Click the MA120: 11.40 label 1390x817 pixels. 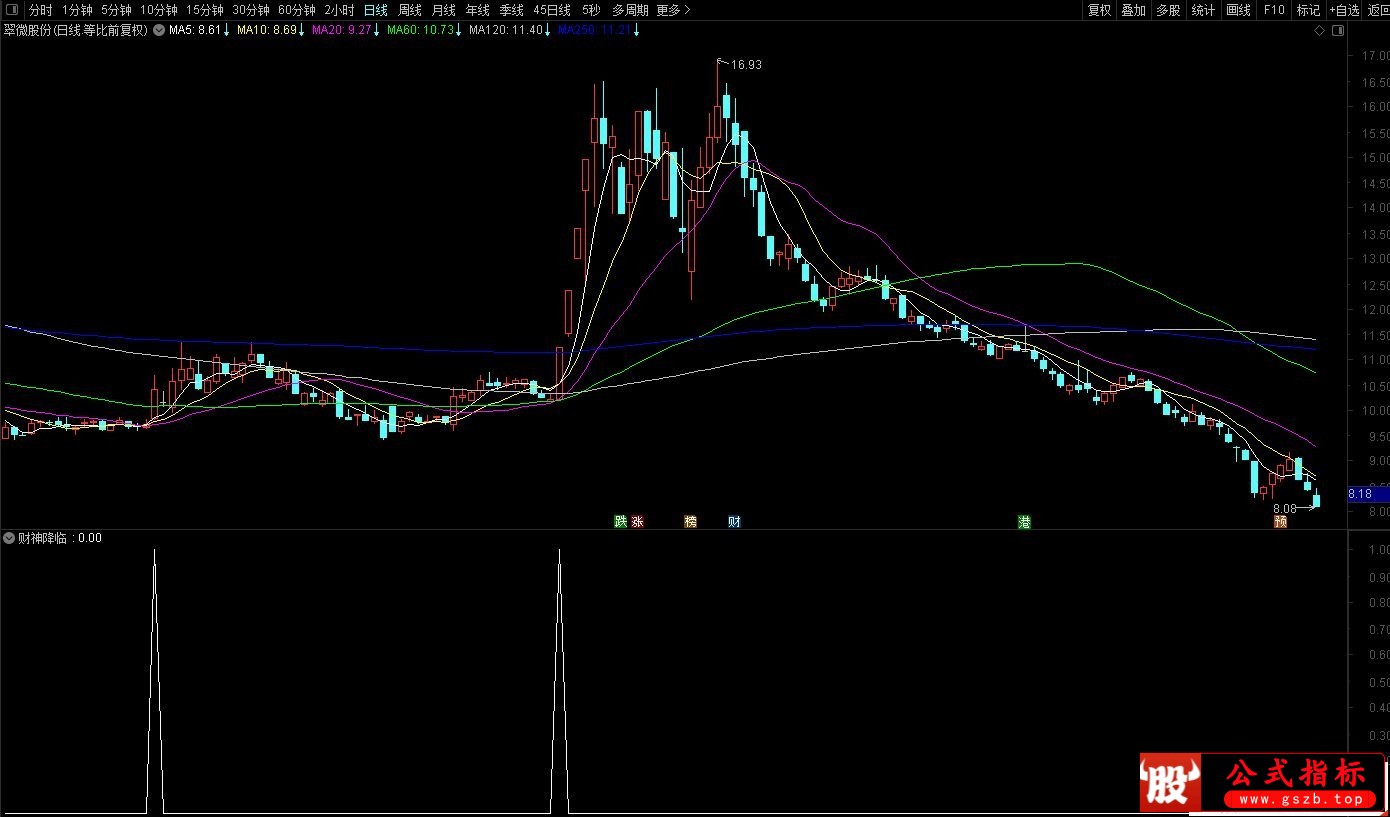pos(506,30)
